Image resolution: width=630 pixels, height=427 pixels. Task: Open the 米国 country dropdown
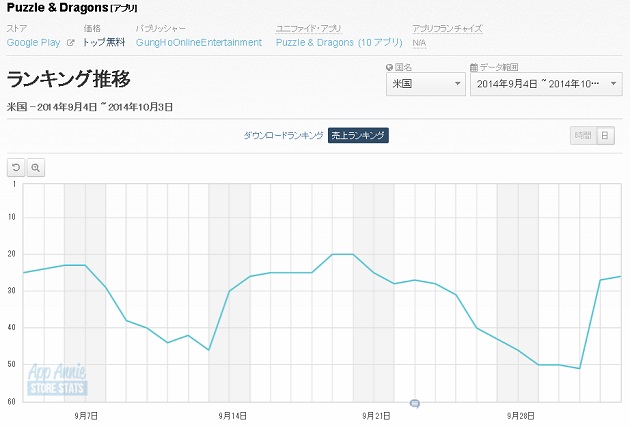(x=425, y=83)
